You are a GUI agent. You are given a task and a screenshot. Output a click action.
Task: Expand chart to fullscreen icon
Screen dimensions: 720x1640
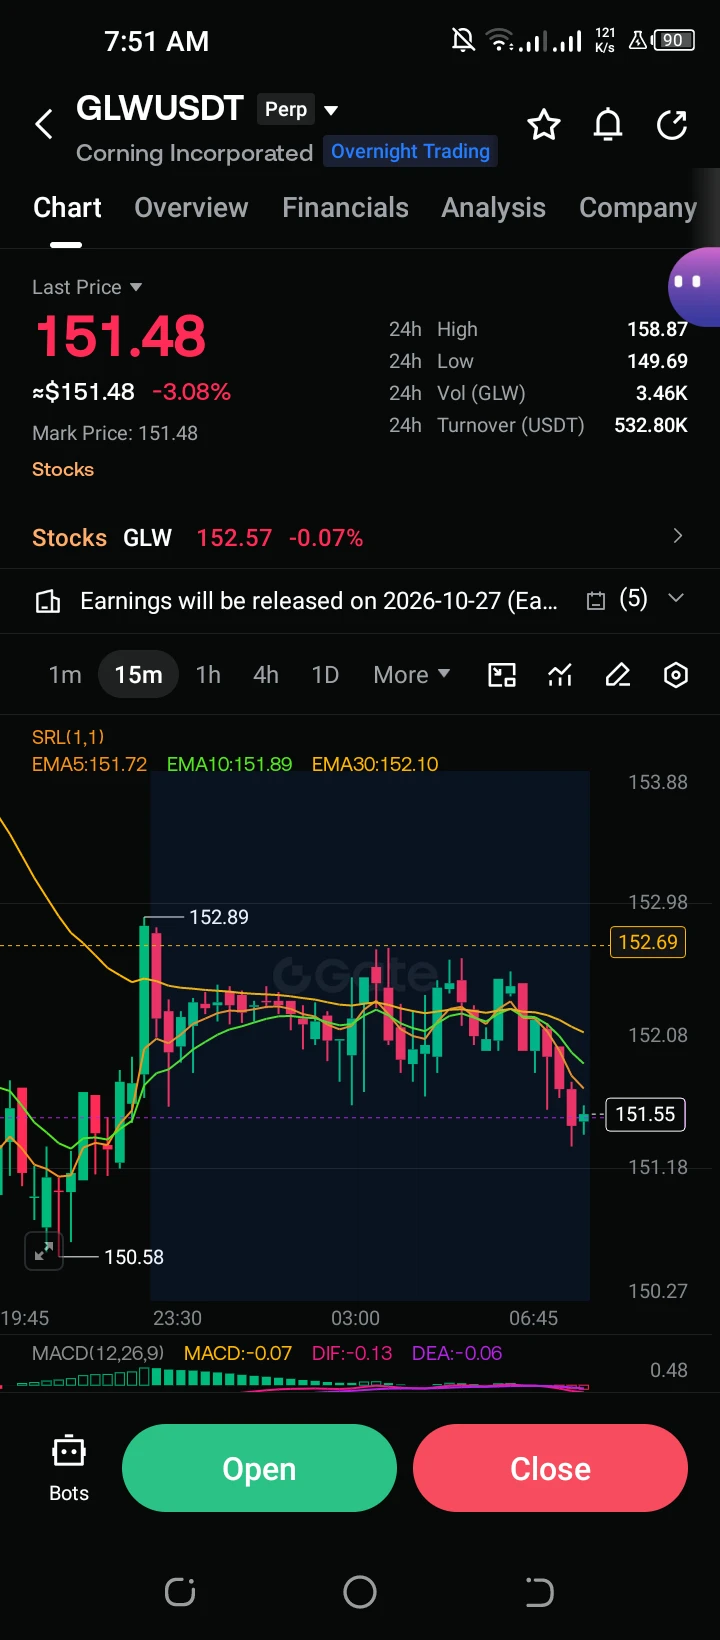pos(44,1251)
